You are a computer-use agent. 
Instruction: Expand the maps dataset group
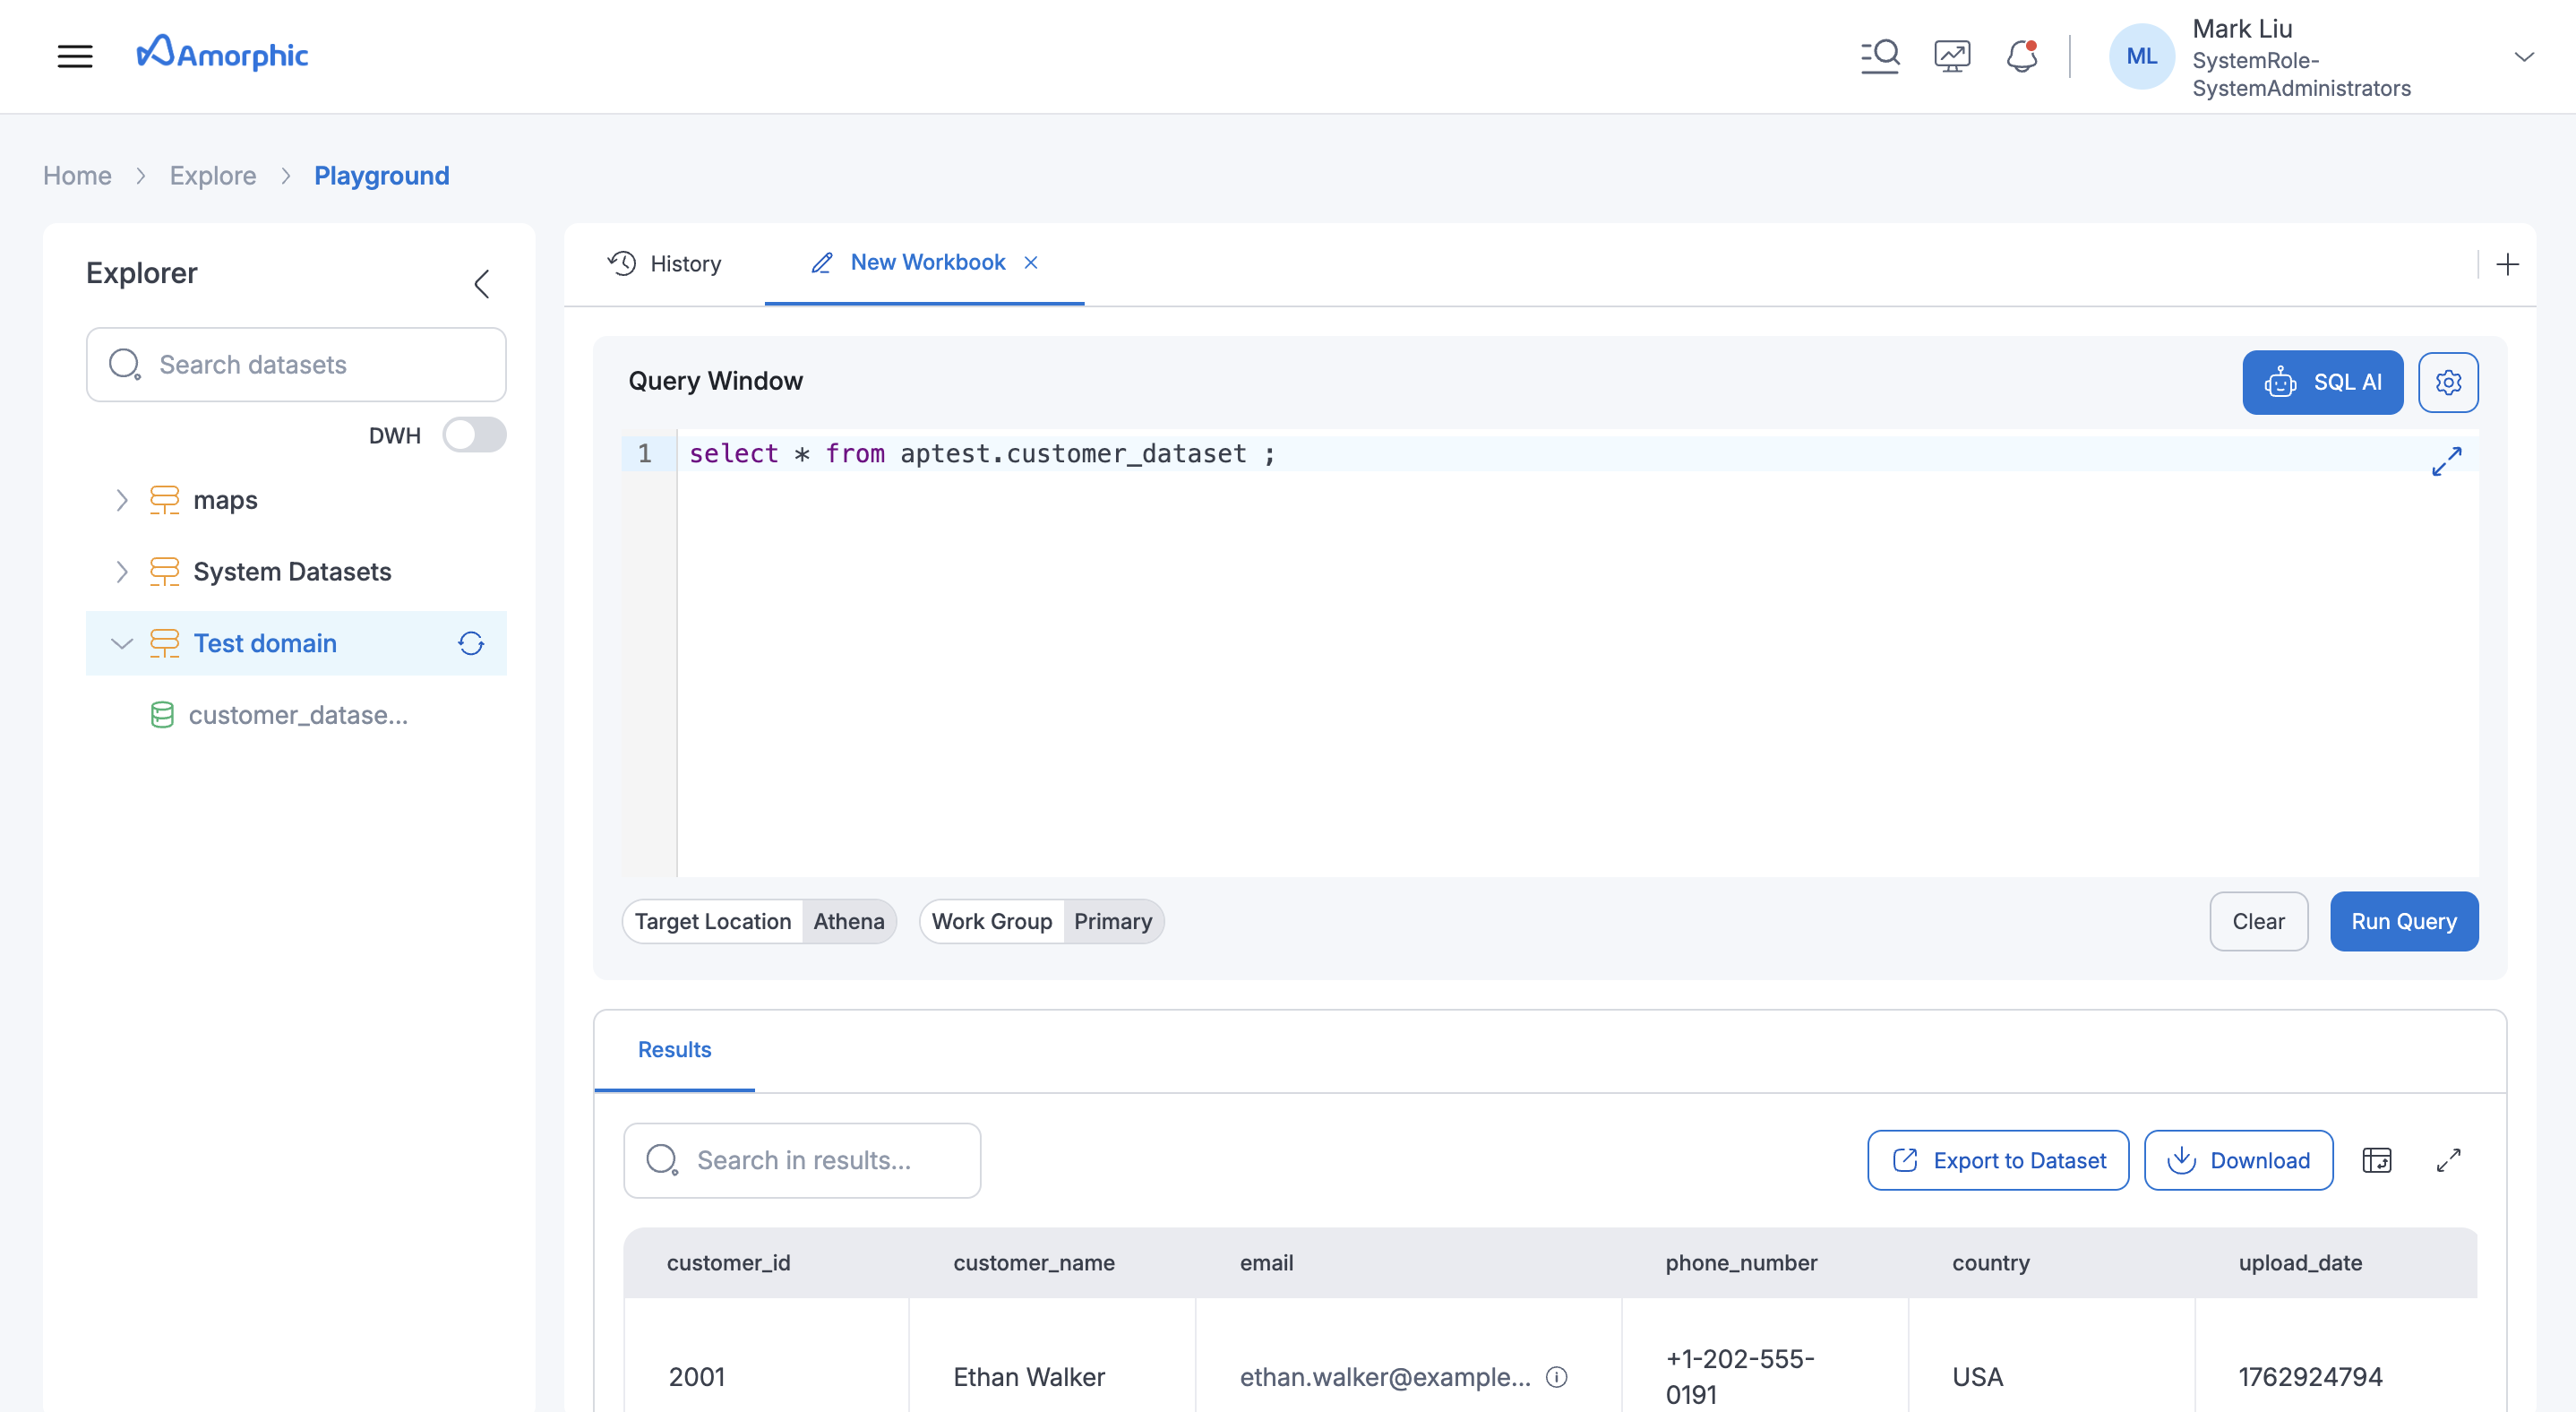[122, 500]
